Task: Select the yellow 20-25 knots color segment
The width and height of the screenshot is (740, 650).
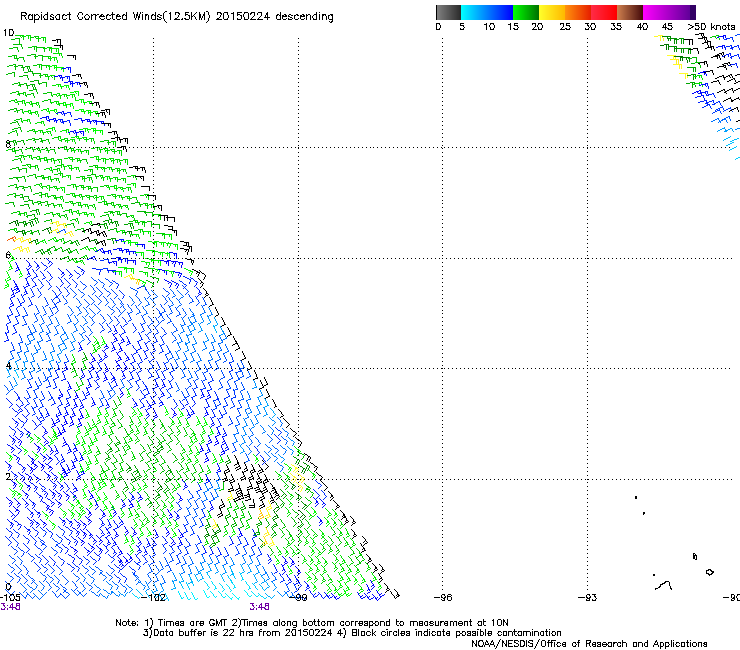Action: pos(552,12)
